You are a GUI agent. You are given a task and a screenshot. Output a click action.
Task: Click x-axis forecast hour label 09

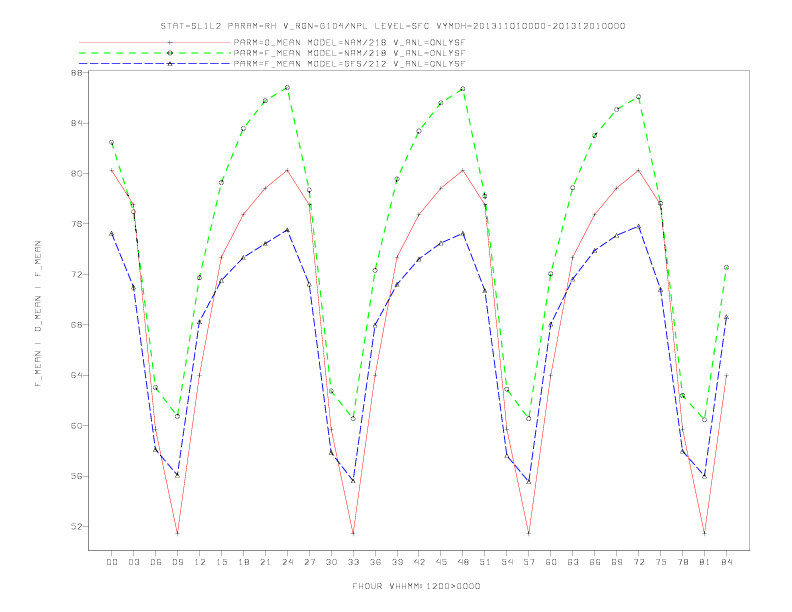[177, 562]
